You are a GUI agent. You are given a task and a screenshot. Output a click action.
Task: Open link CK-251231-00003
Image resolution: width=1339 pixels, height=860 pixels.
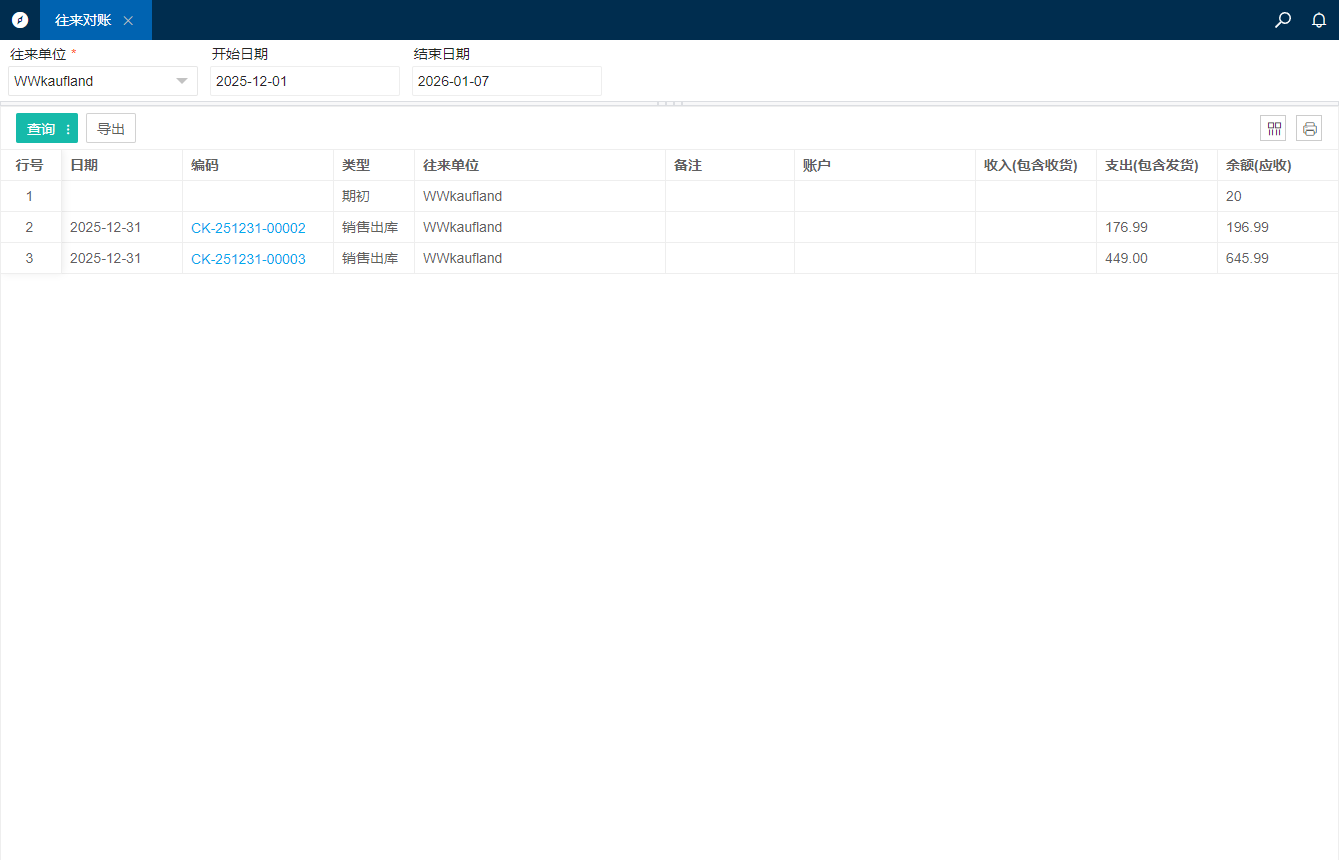pos(248,259)
